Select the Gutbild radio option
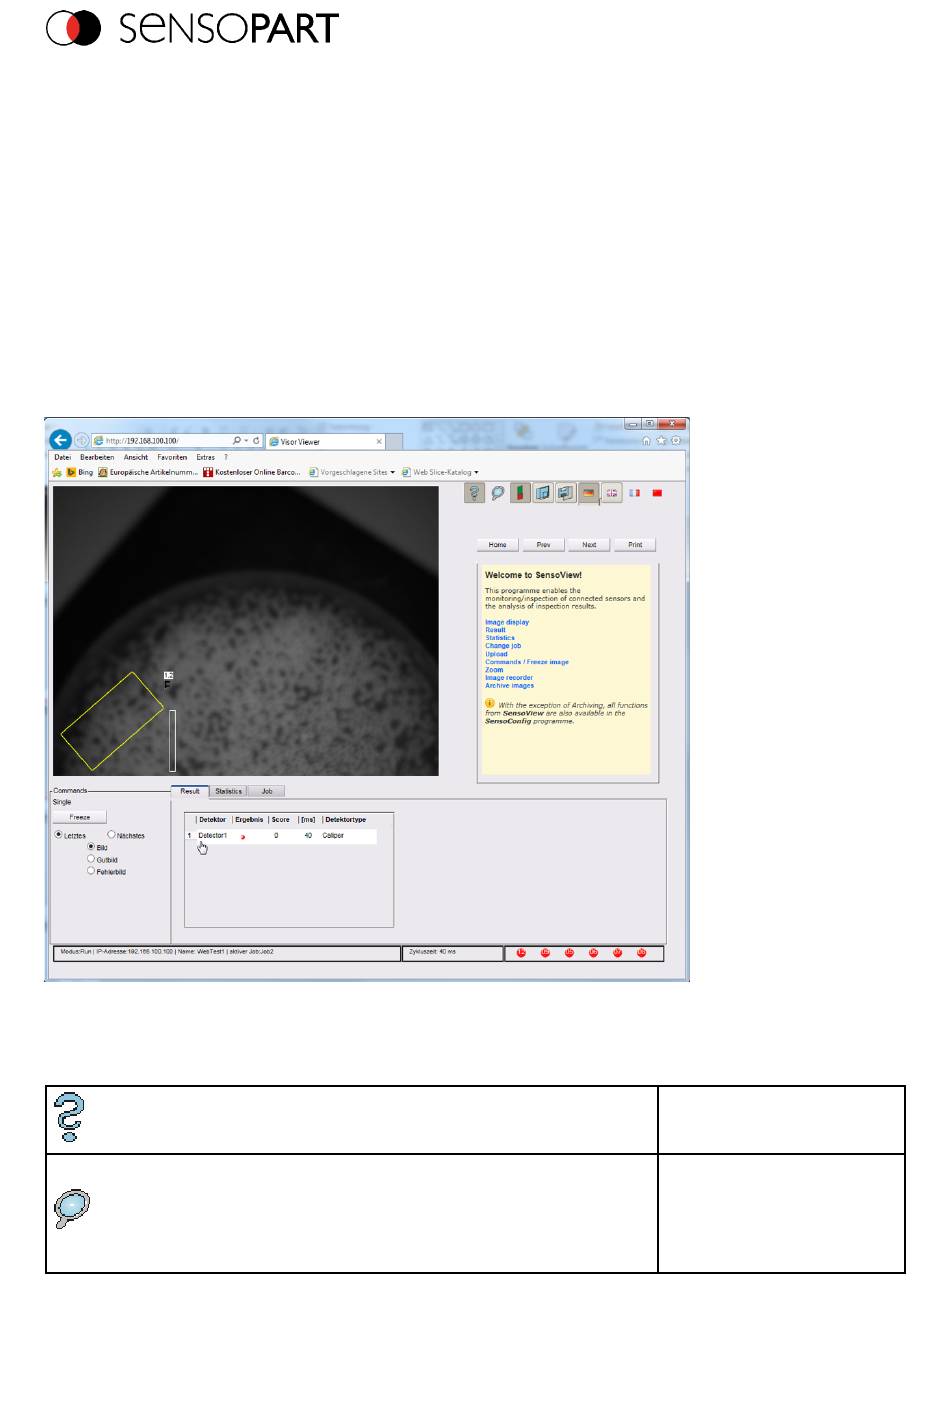 tap(91, 859)
